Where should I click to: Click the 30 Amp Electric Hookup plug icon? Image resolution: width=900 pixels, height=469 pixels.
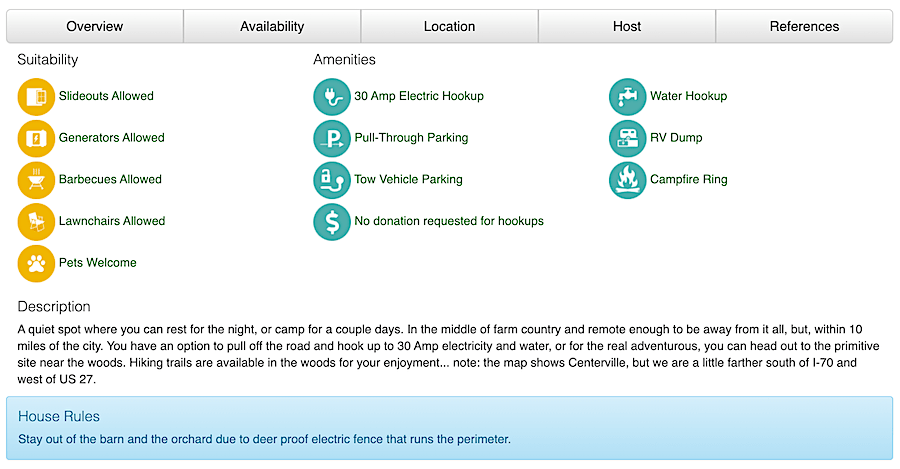coord(332,97)
